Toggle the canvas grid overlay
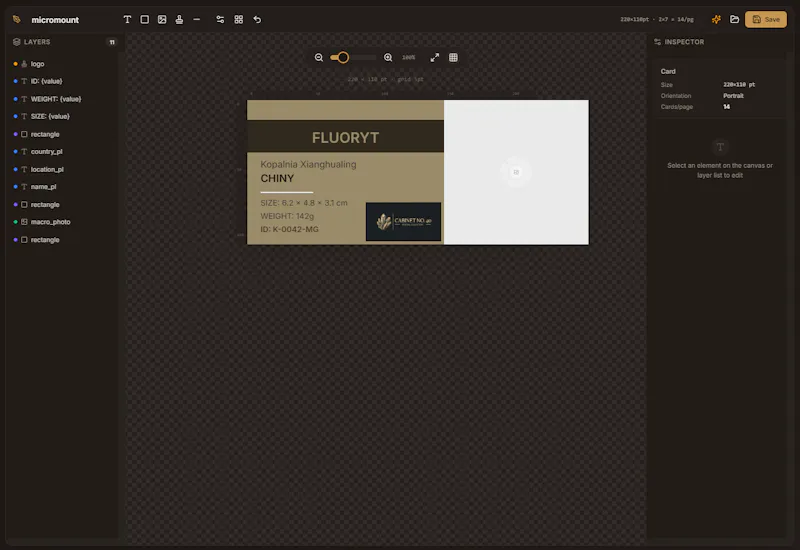Image resolution: width=800 pixels, height=550 pixels. point(453,58)
